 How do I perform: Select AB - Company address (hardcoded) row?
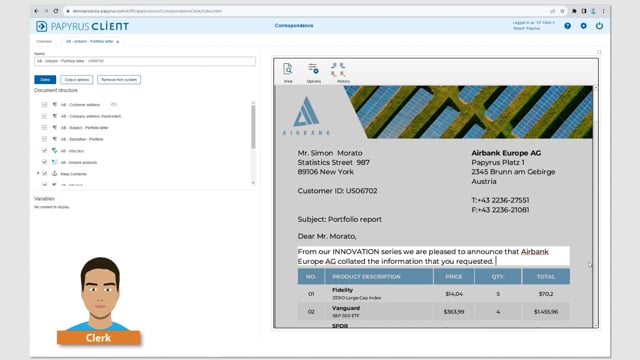pos(91,116)
